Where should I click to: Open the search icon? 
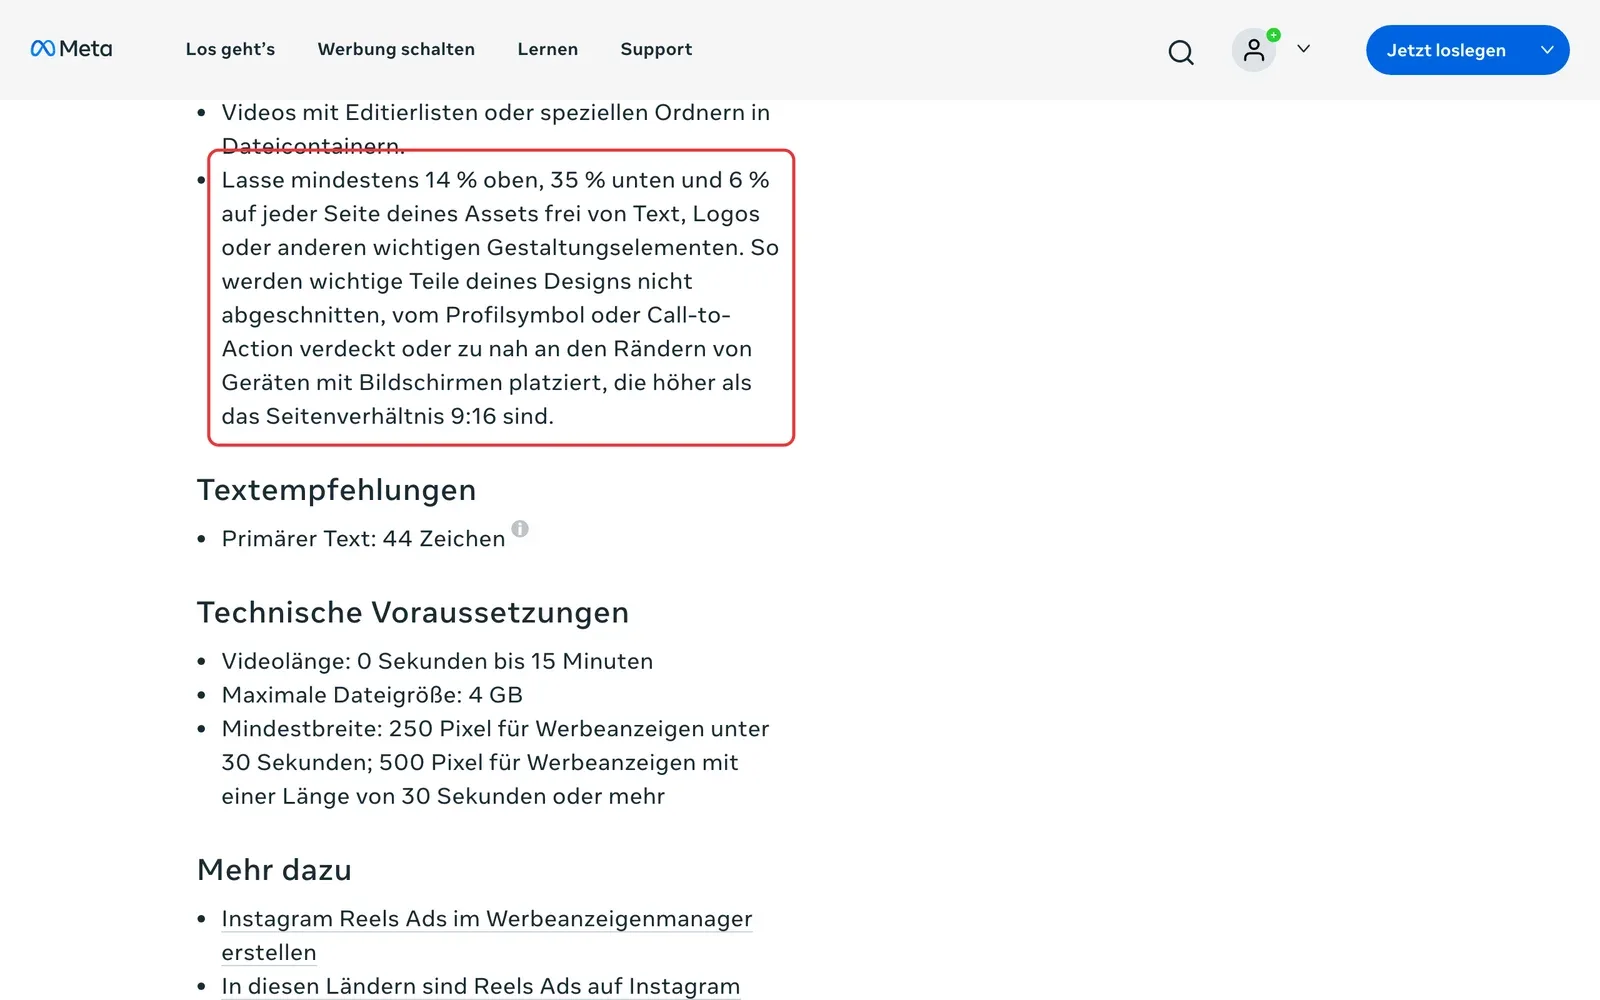click(x=1181, y=51)
